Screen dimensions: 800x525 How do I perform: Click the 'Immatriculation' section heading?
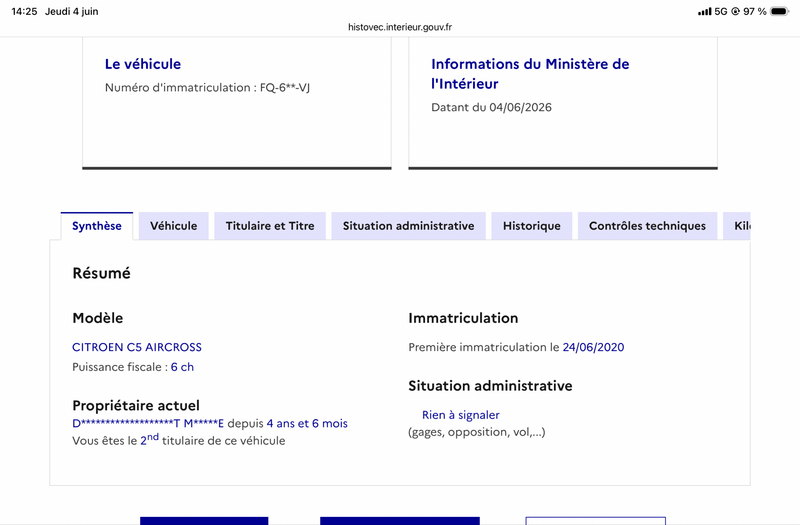click(463, 318)
